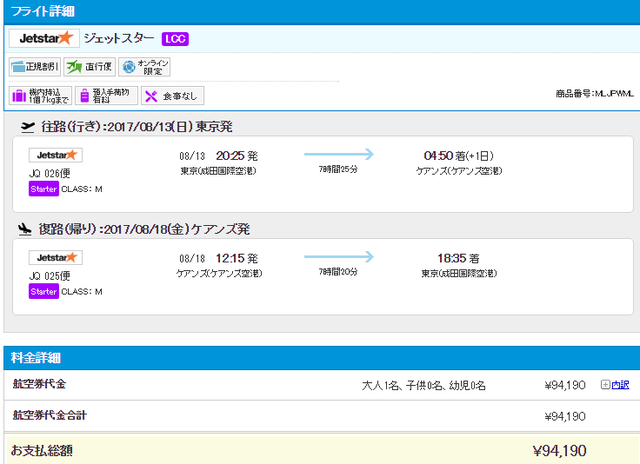Click the 08/18 date on return flight
This screenshot has height=464, width=640.
point(192,259)
